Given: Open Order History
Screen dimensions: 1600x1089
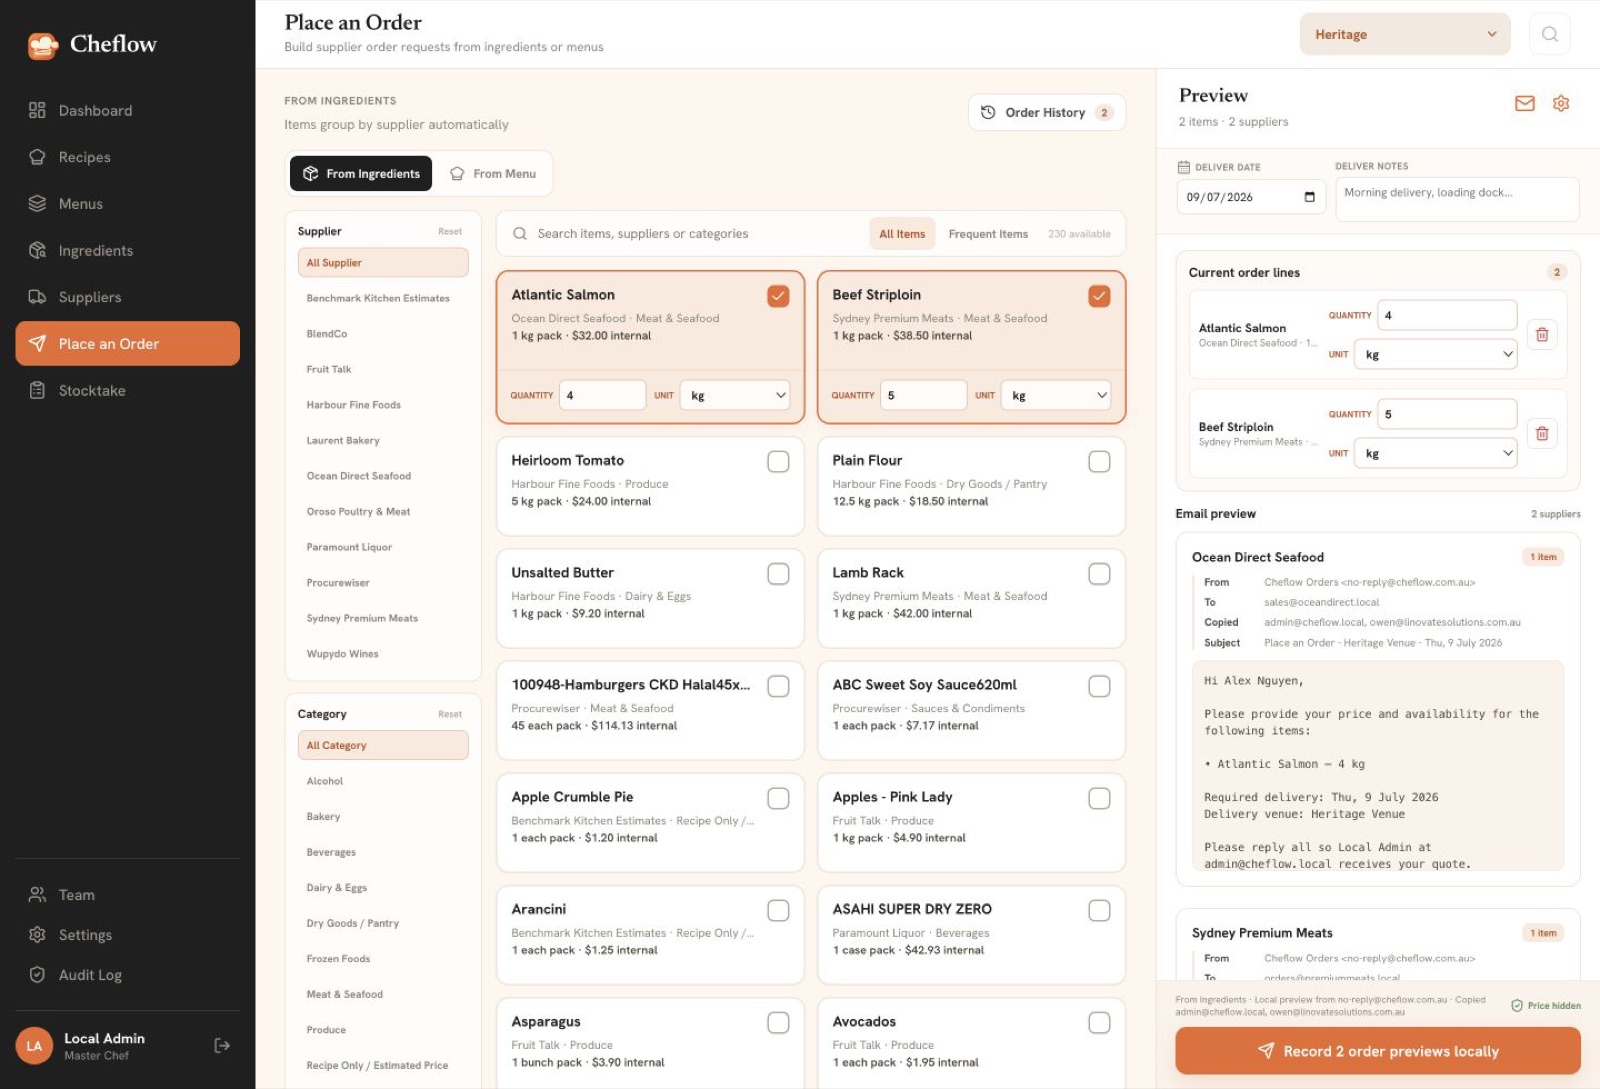Looking at the screenshot, I should click(1046, 113).
